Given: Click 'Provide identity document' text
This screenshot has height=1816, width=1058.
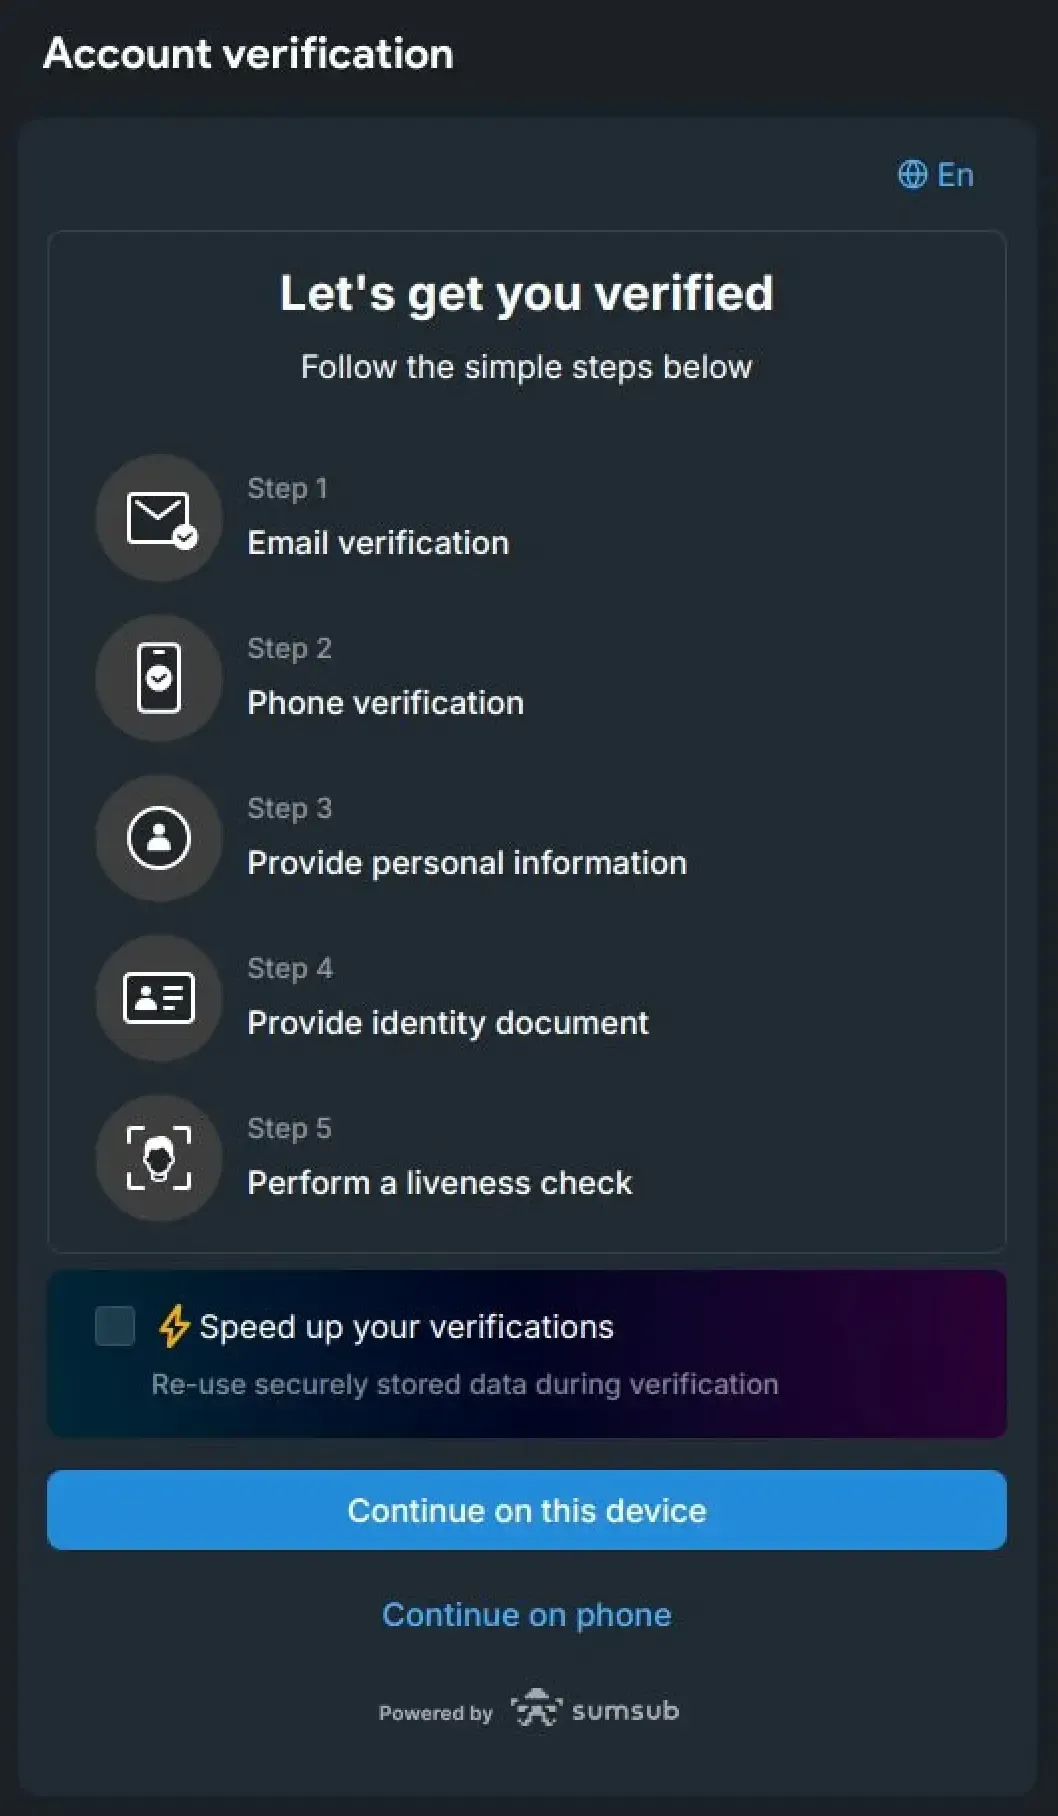Looking at the screenshot, I should point(448,1023).
